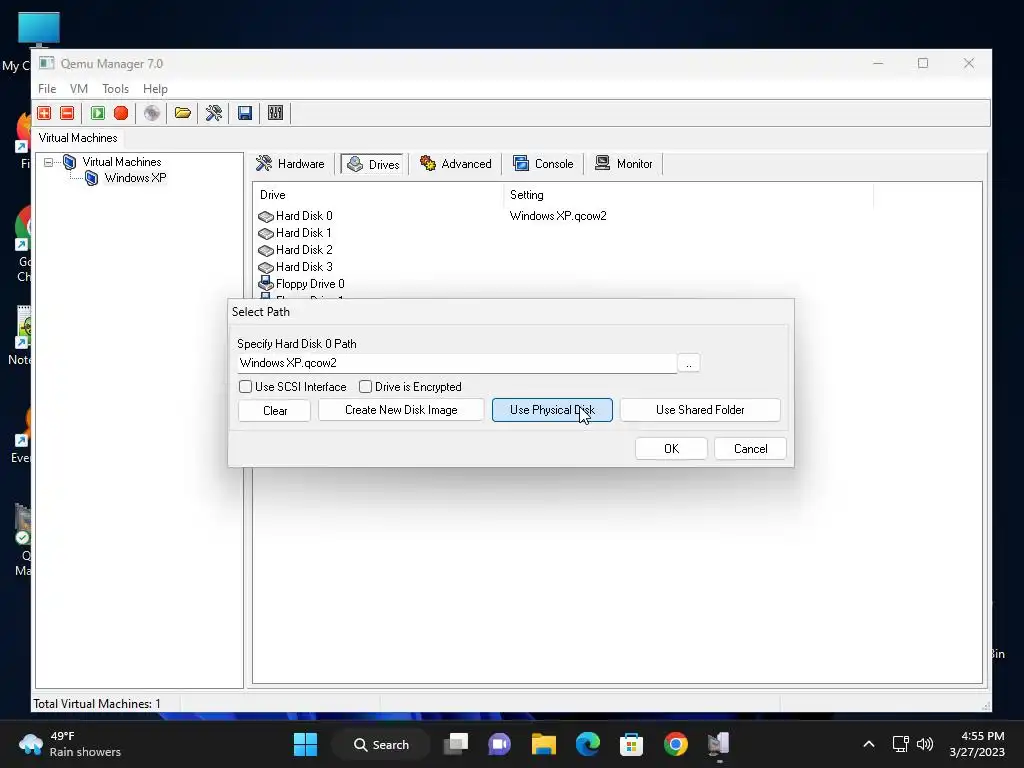This screenshot has height=768, width=1024.
Task: Click the mixer sliders toolbar icon
Action: click(276, 113)
